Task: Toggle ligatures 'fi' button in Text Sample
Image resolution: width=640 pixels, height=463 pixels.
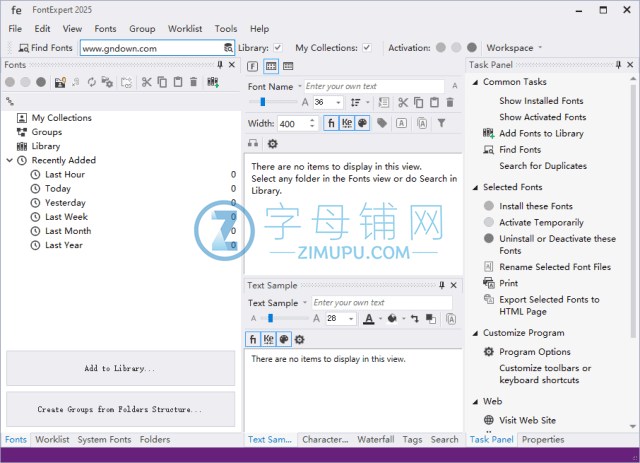Action: pyautogui.click(x=253, y=339)
